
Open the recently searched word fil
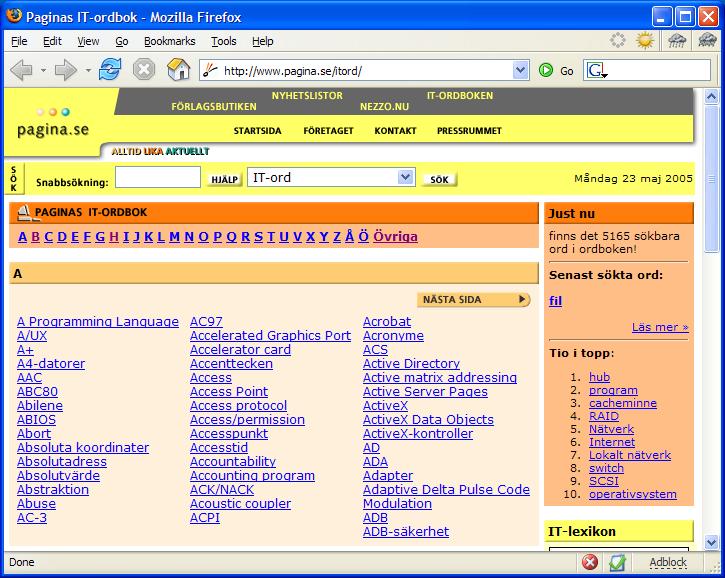tap(555, 301)
